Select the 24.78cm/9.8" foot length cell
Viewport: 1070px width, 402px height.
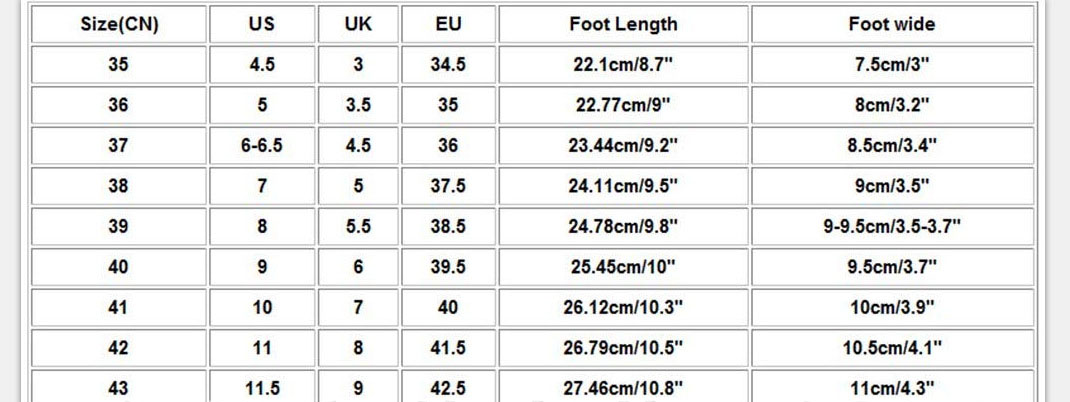623,227
